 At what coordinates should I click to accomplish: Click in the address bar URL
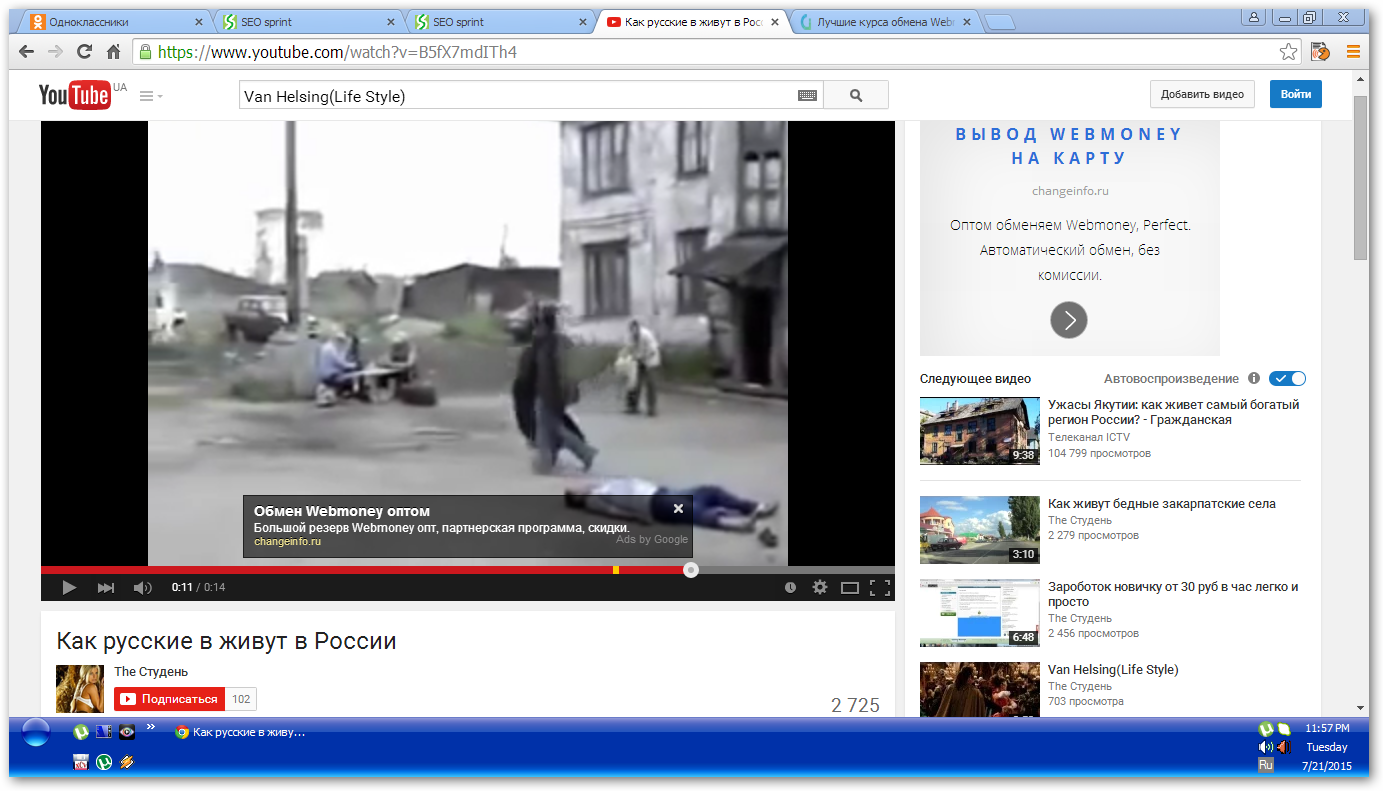(337, 52)
